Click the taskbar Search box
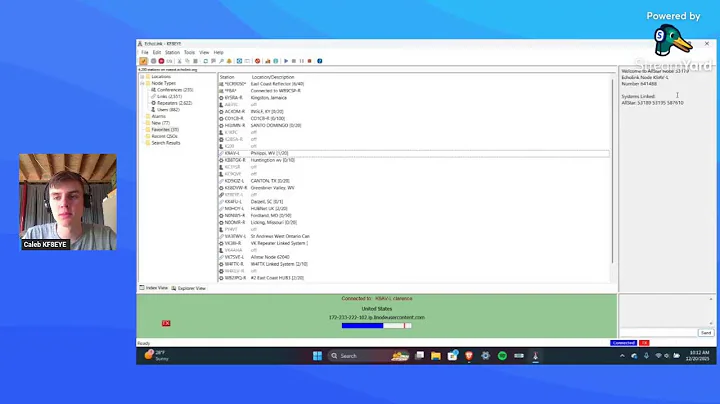Image resolution: width=720 pixels, height=404 pixels. [x=368, y=356]
